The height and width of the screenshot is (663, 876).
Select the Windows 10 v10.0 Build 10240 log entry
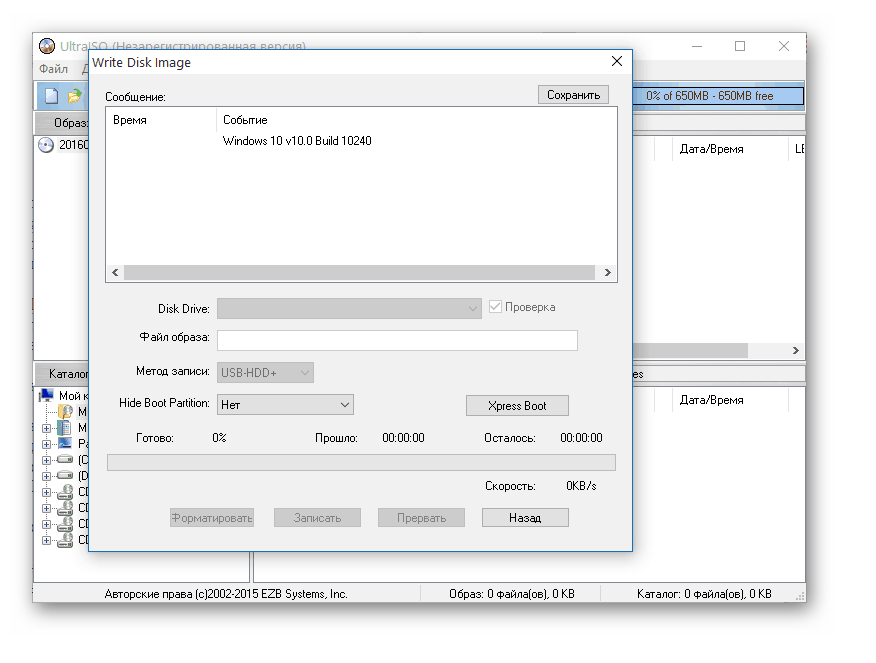pos(297,141)
